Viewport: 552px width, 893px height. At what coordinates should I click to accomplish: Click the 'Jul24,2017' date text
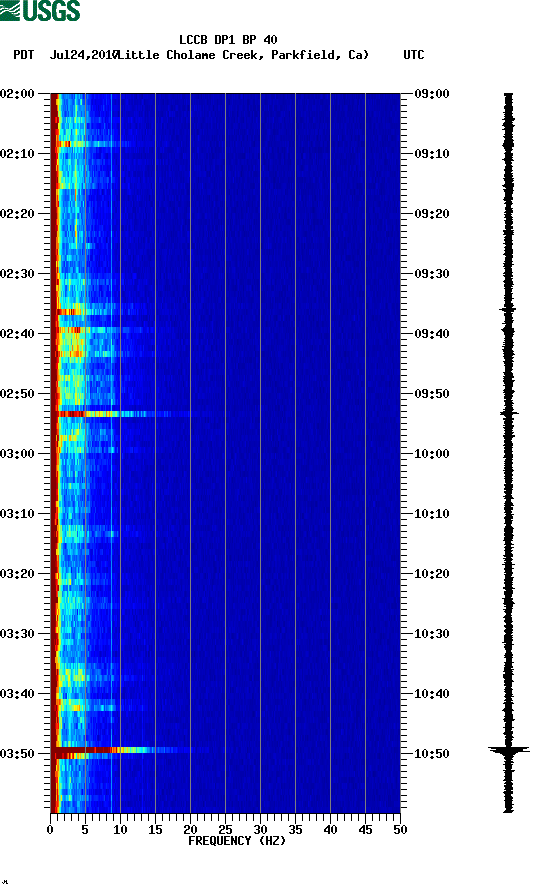click(x=84, y=55)
